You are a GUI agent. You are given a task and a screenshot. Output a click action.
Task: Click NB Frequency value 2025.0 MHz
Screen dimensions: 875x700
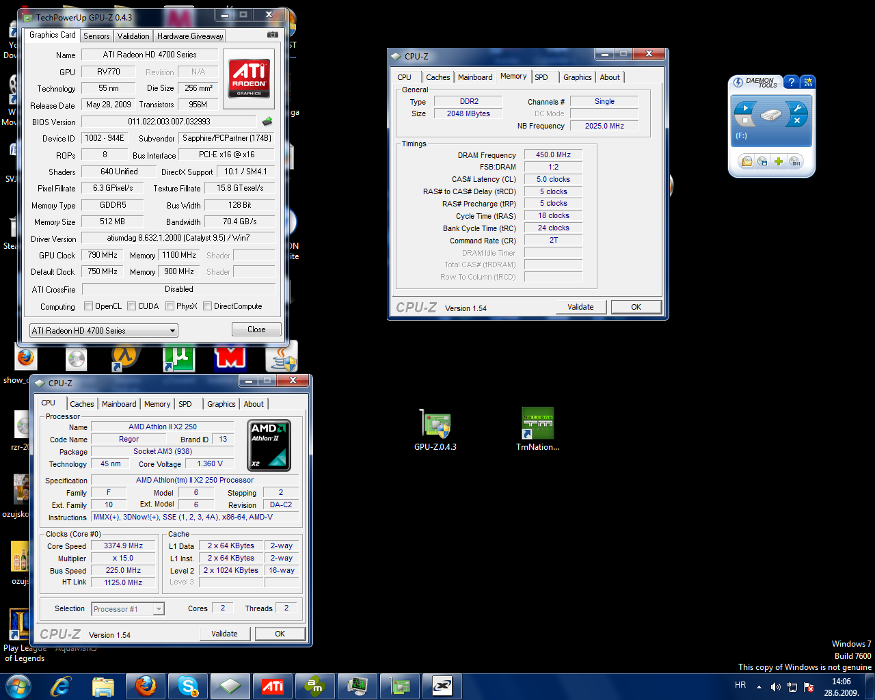[604, 126]
